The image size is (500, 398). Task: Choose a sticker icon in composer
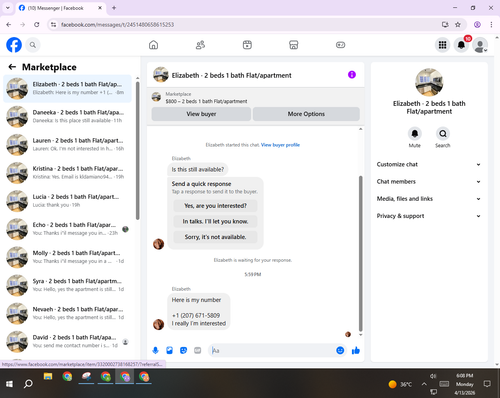[x=183, y=350]
